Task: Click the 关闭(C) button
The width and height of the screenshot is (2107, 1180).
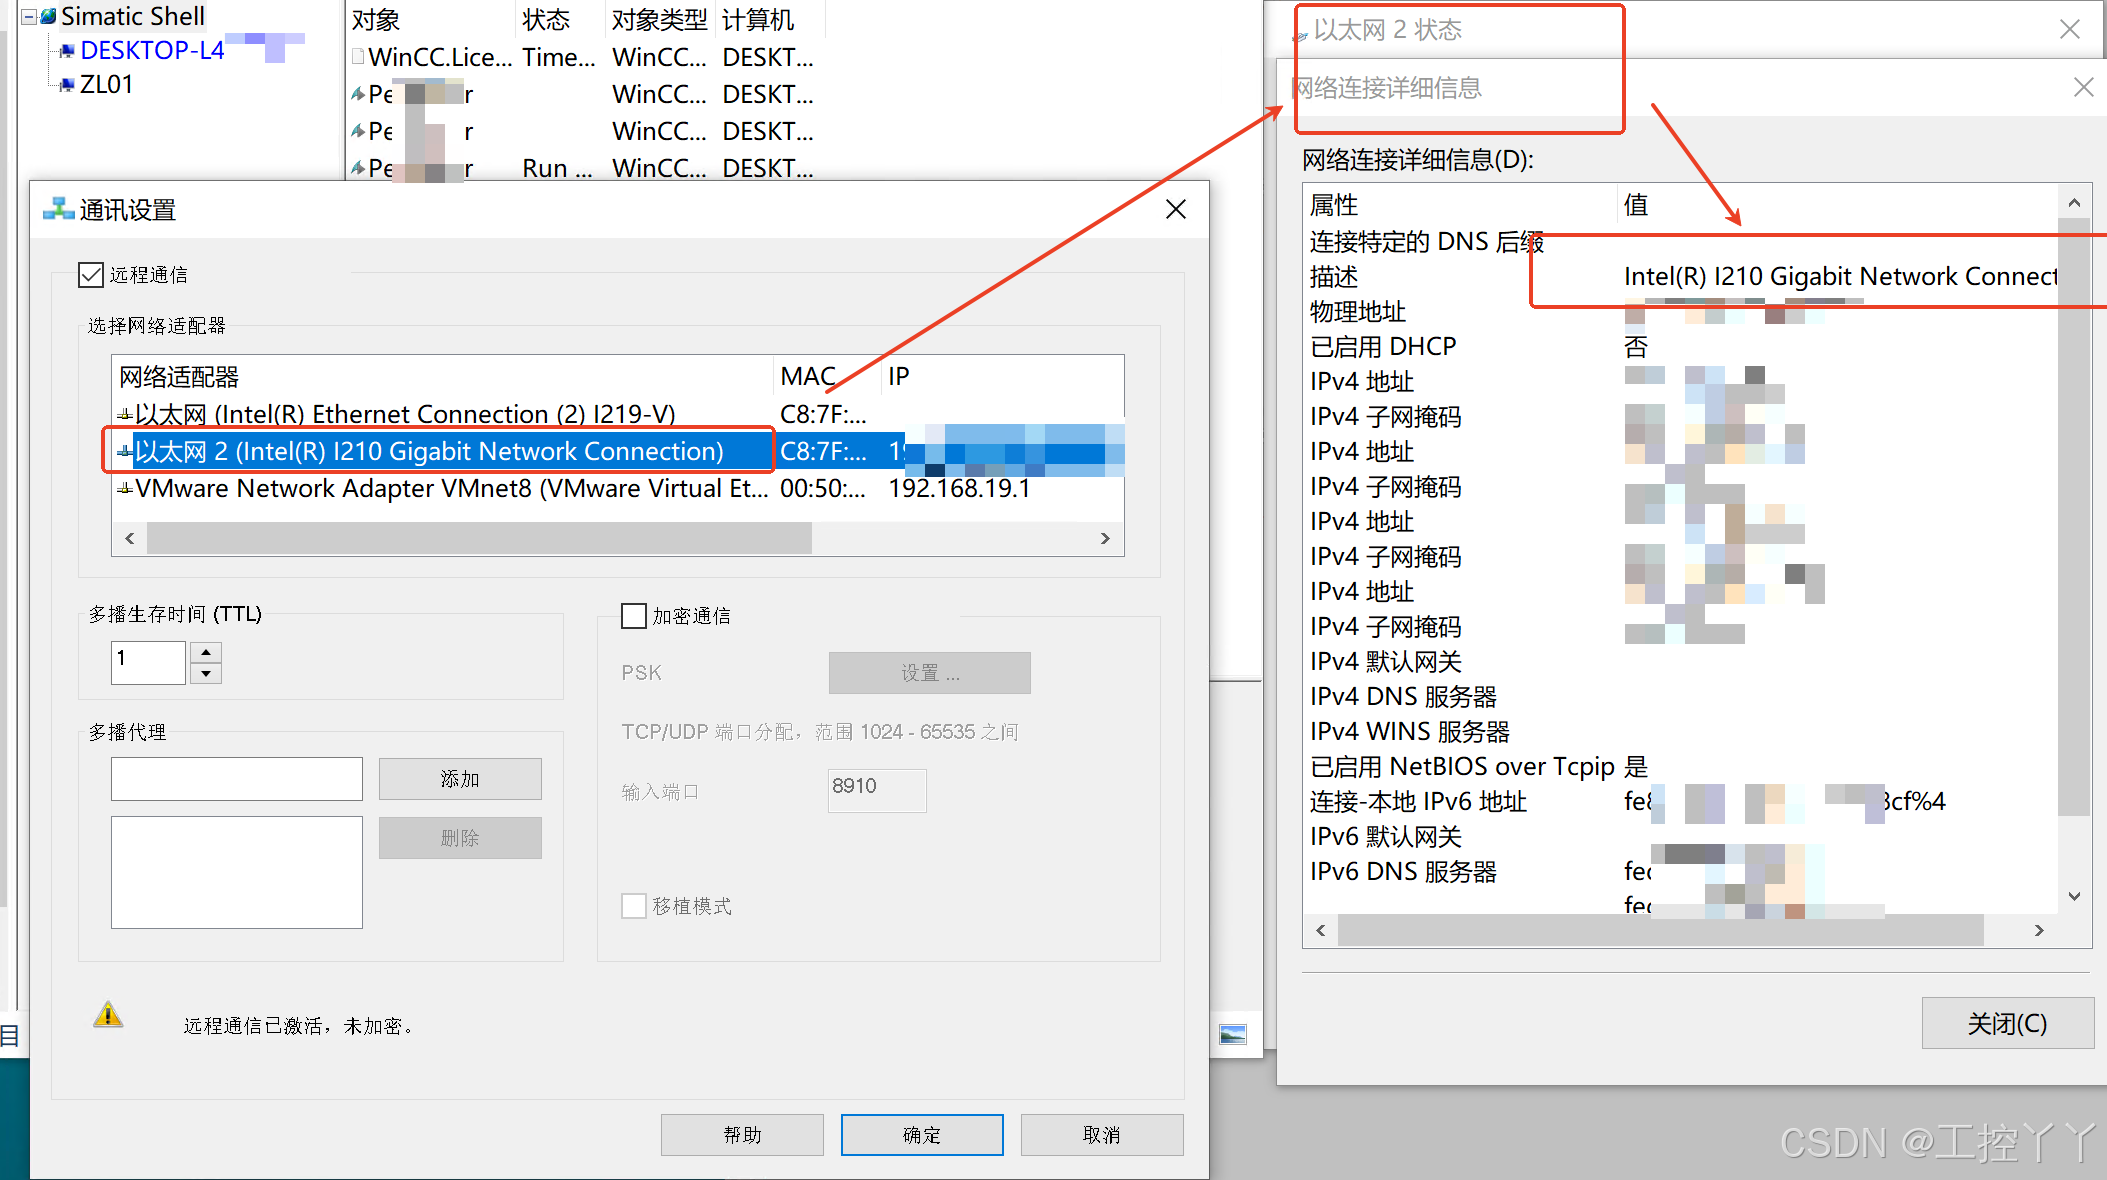Action: 2007,1023
